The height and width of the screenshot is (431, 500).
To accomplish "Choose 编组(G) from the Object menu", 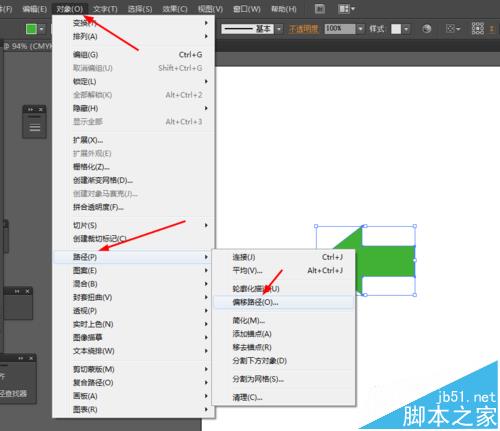I will (x=133, y=54).
